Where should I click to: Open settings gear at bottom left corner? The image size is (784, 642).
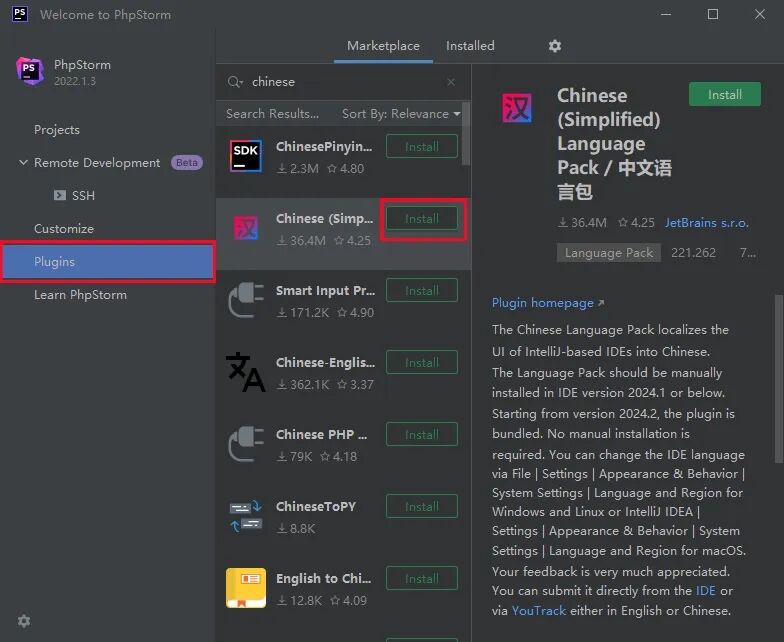(24, 621)
